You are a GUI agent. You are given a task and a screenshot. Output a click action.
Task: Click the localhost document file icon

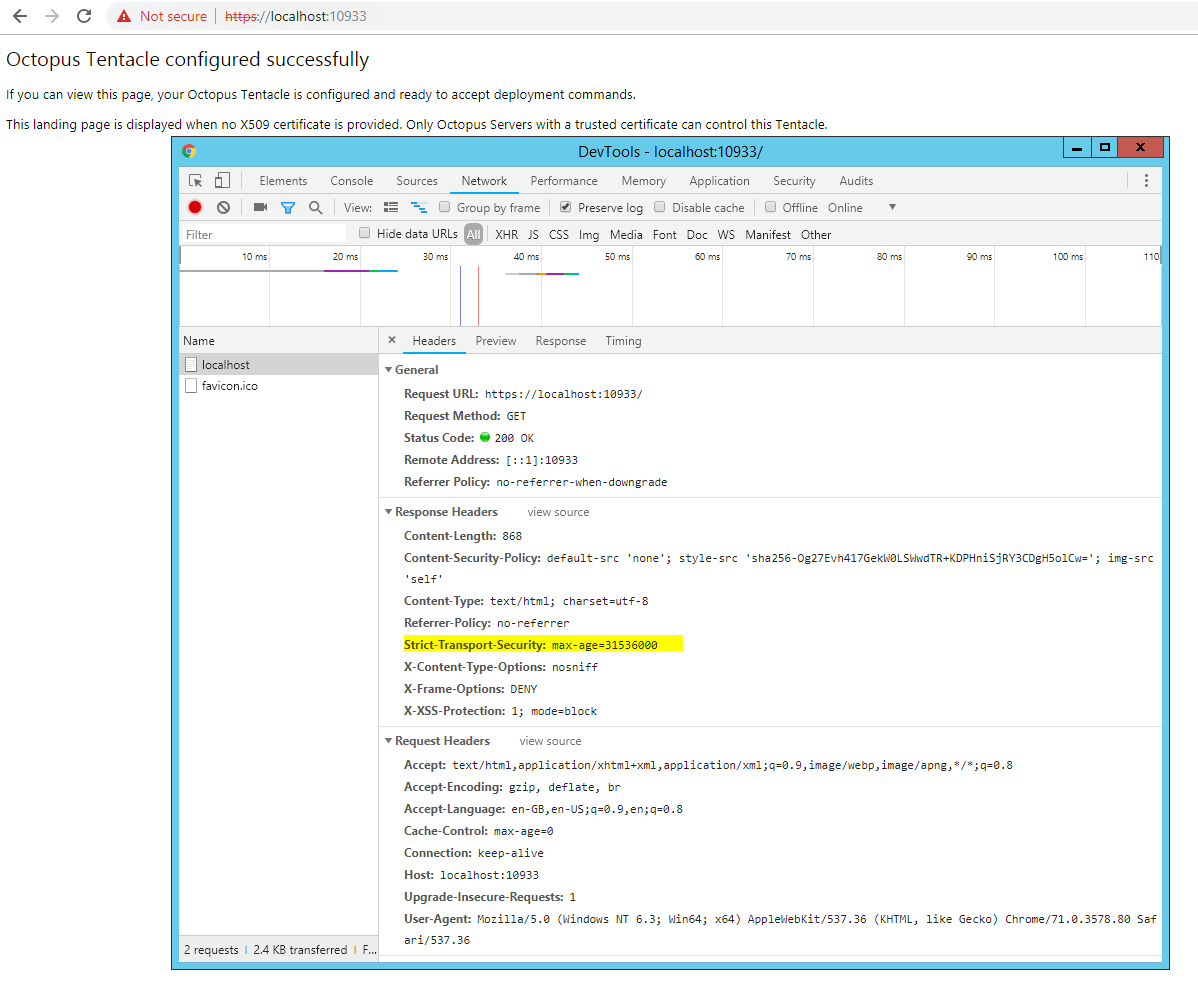(191, 365)
